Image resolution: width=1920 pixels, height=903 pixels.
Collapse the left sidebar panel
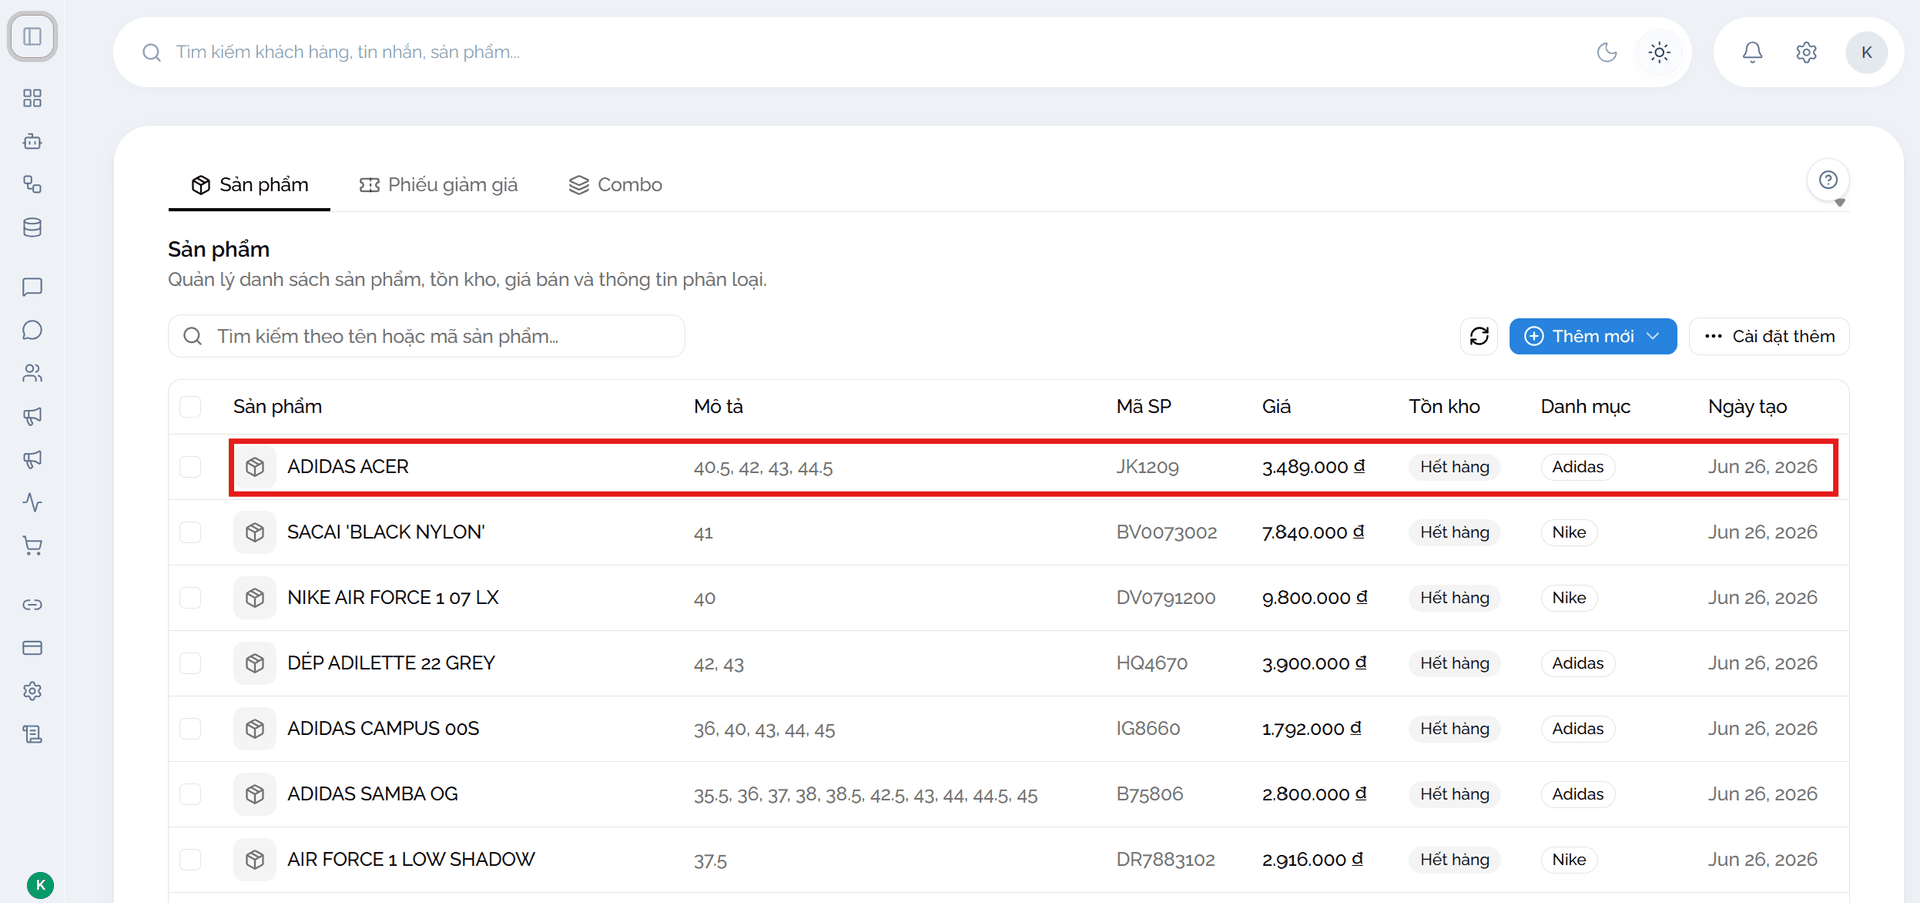pos(32,37)
